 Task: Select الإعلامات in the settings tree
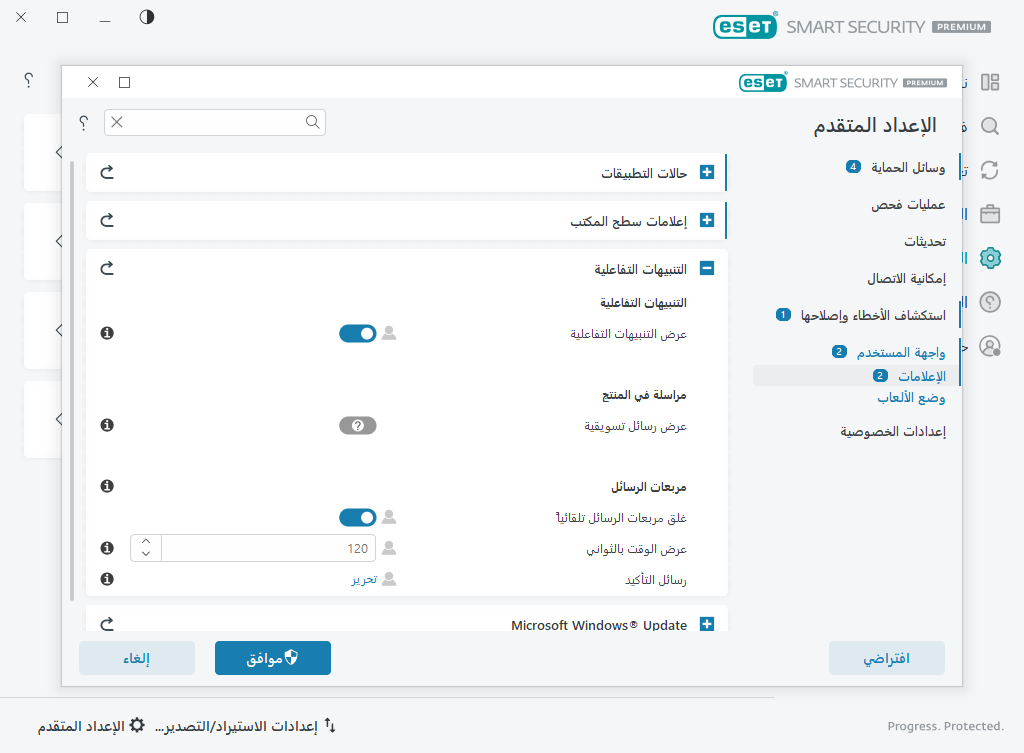tap(918, 375)
